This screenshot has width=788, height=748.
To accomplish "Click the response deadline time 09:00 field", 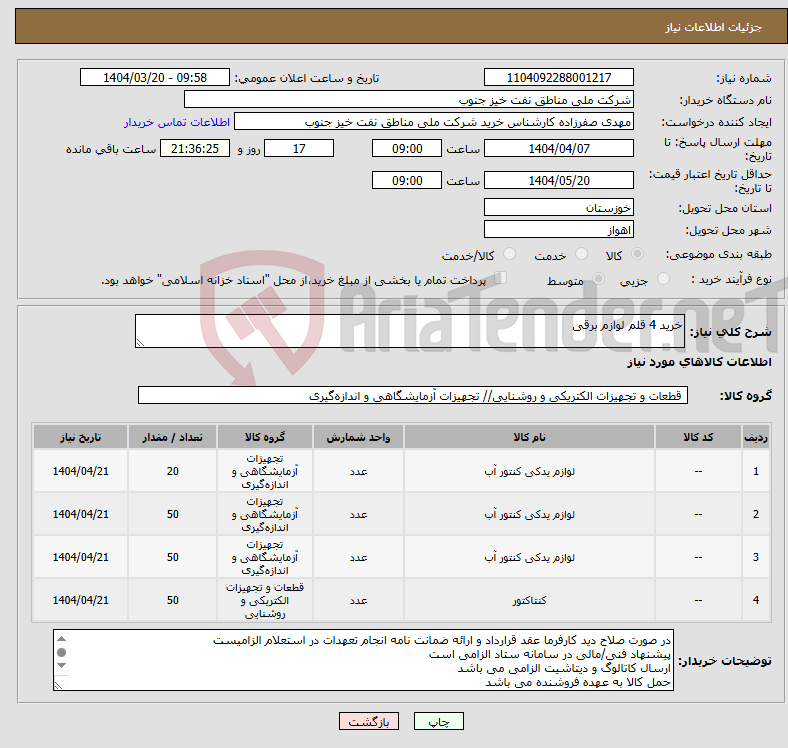I will [x=407, y=149].
